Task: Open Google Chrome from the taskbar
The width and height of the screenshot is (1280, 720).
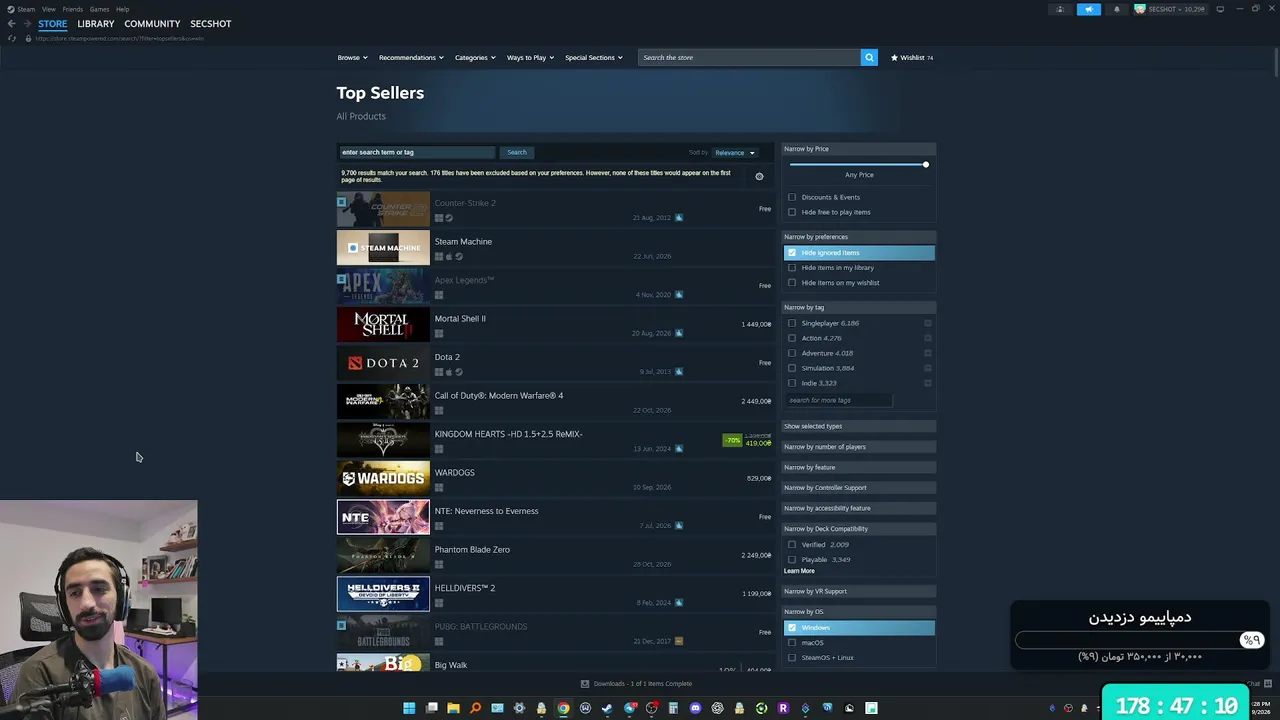Action: coord(563,708)
